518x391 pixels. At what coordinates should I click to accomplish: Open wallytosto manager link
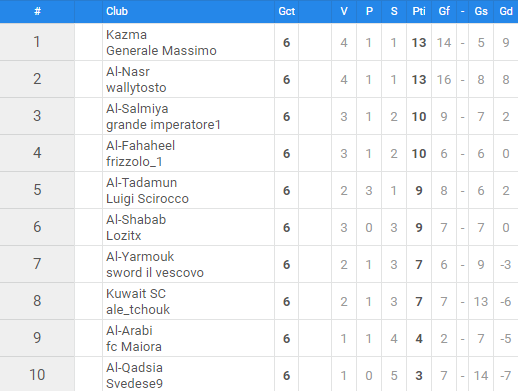click(x=136, y=88)
